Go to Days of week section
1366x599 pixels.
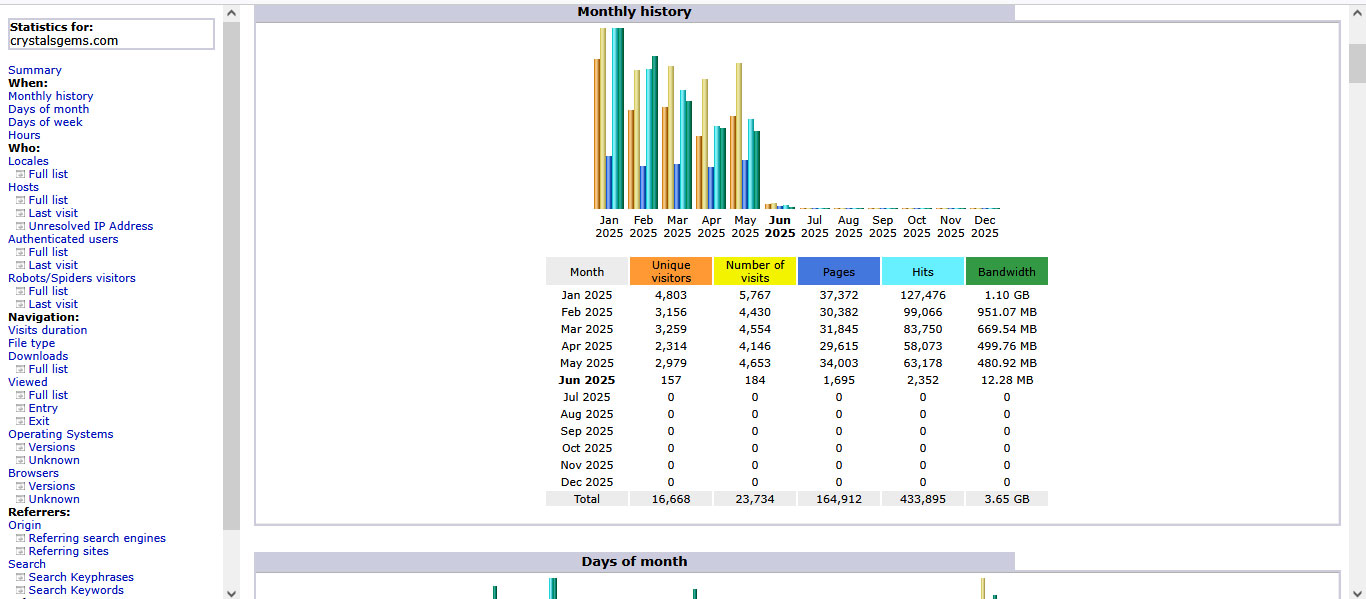(x=45, y=122)
